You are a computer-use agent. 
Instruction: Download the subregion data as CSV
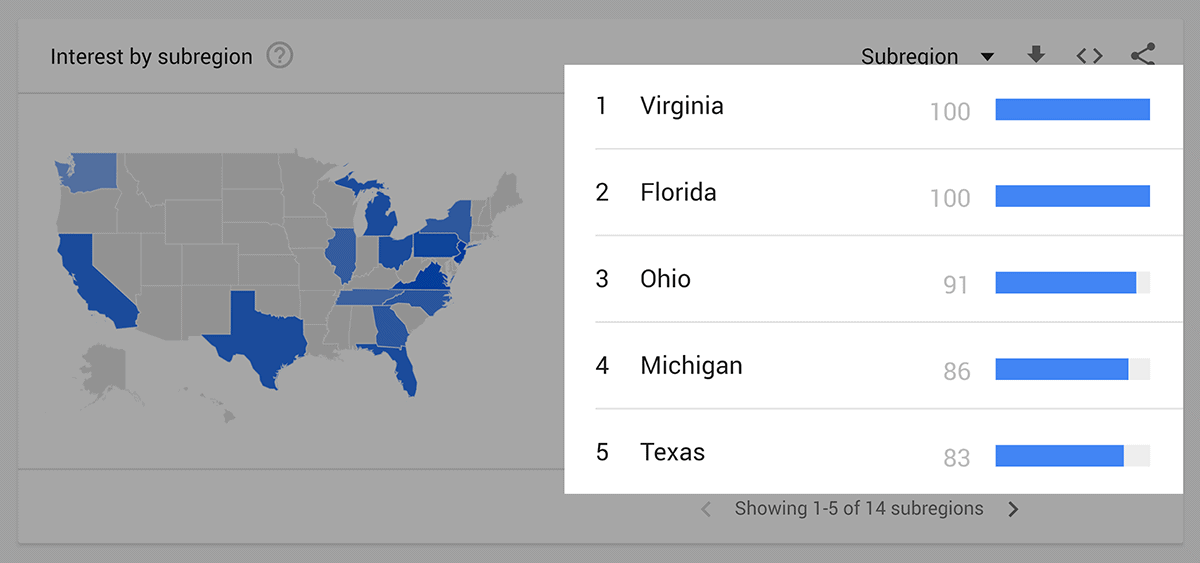click(1036, 55)
